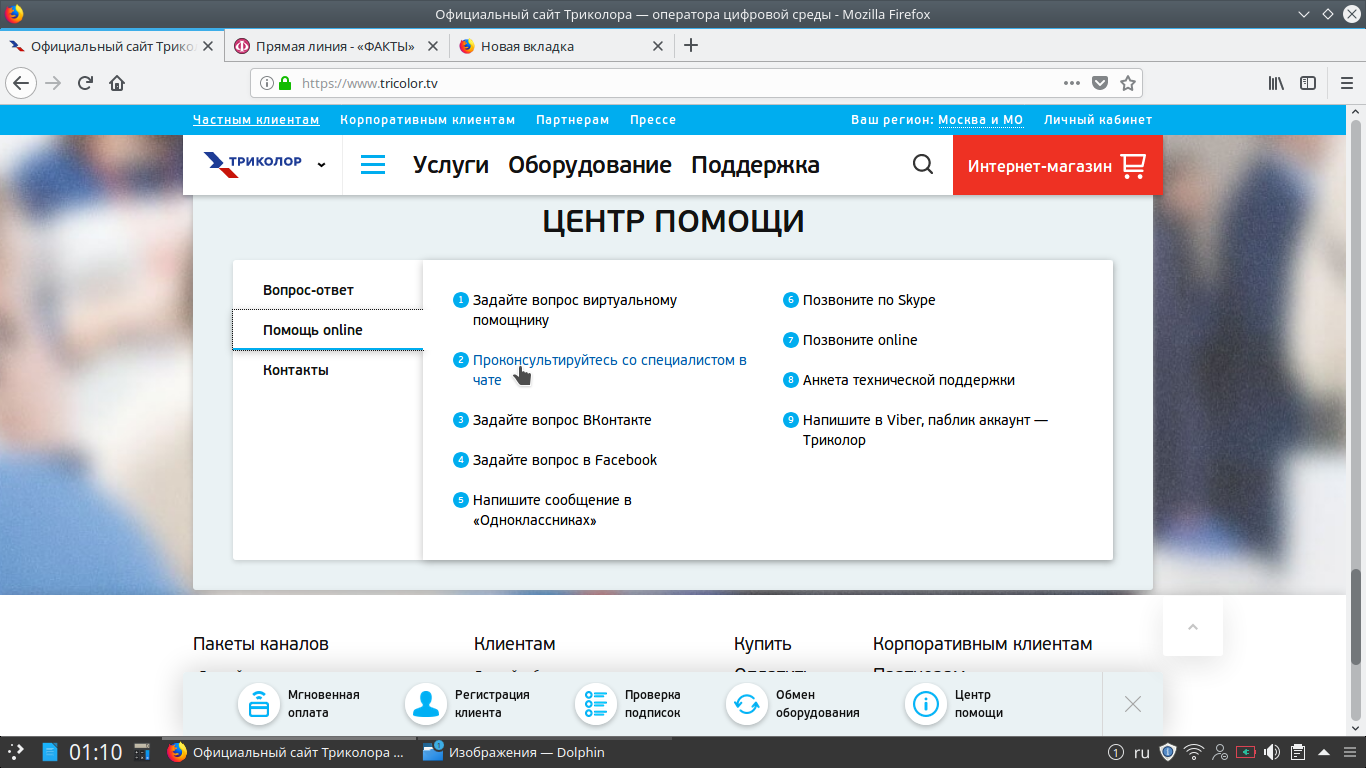Switch to the Вопрос-ответ tab
Screen dimensions: 1366x768
pos(308,290)
